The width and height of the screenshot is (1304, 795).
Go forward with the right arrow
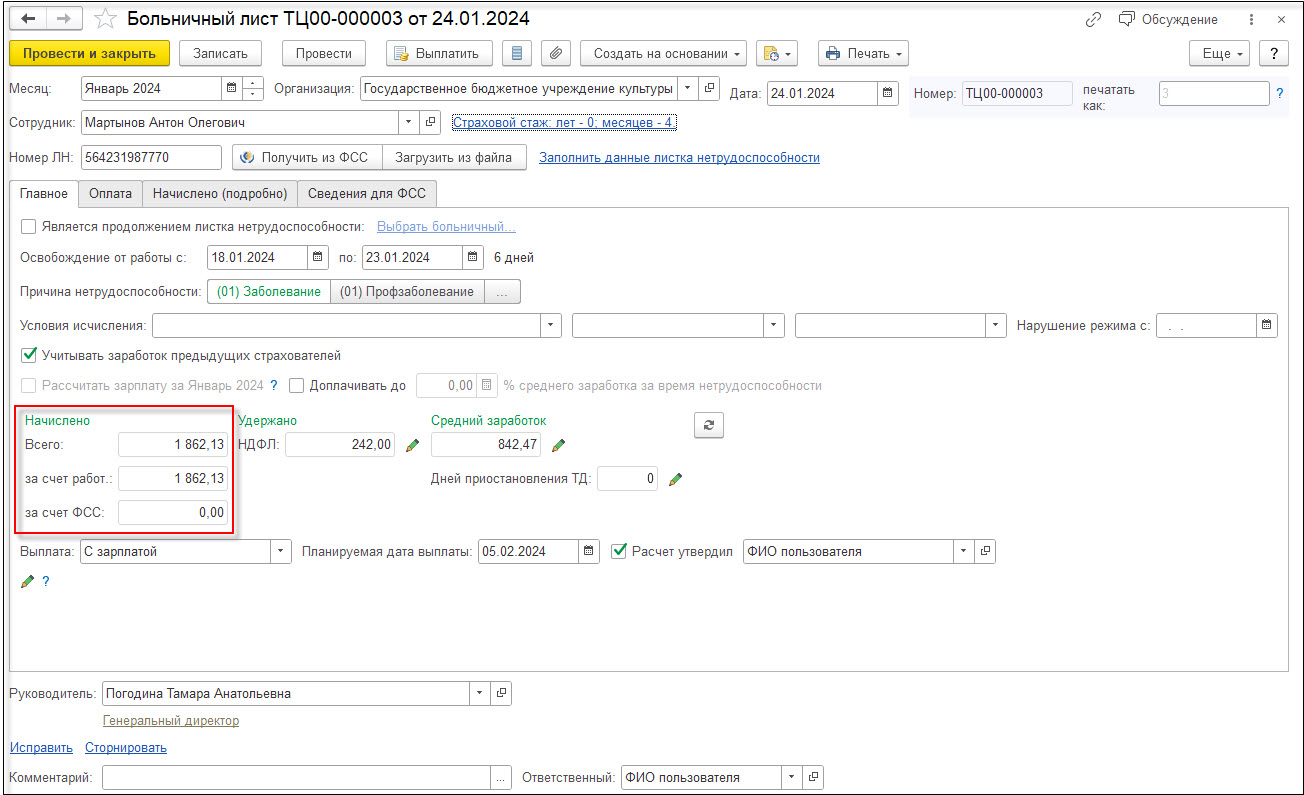[63, 19]
